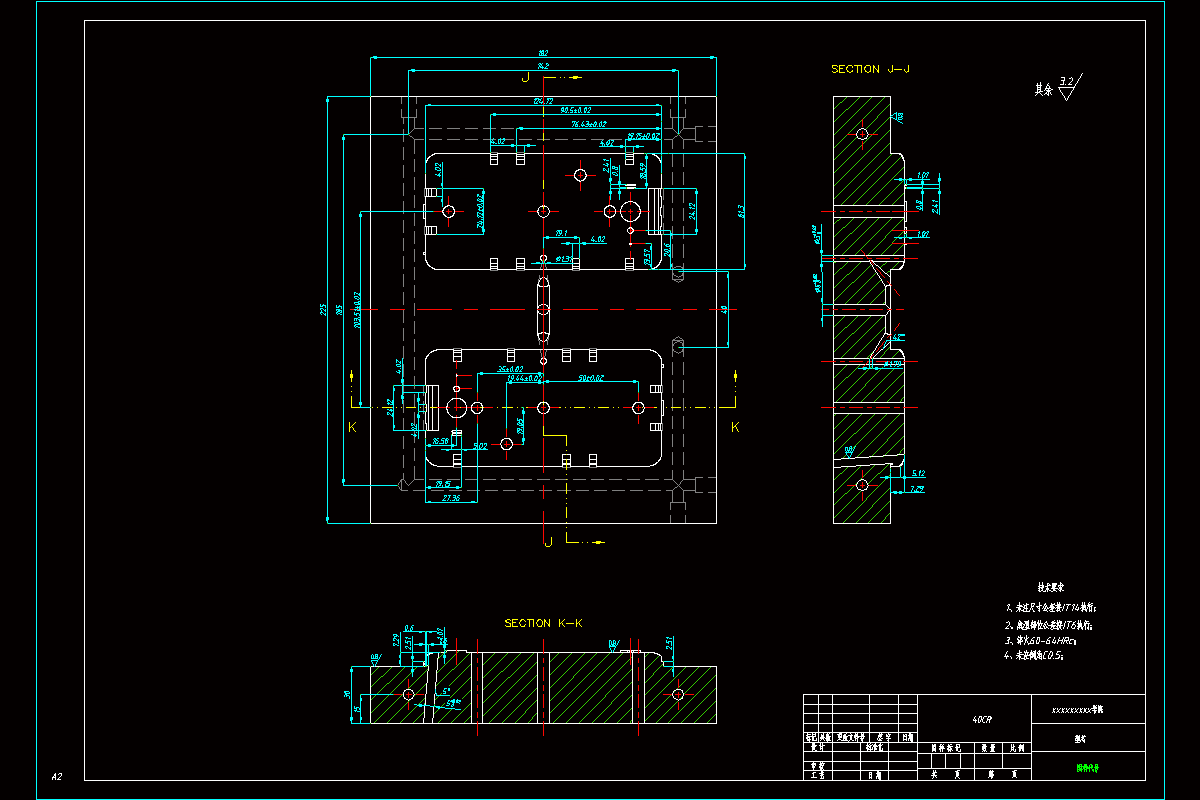This screenshot has height=800, width=1200.
Task: Select the '35±0.02' dimension text
Action: [x=511, y=368]
